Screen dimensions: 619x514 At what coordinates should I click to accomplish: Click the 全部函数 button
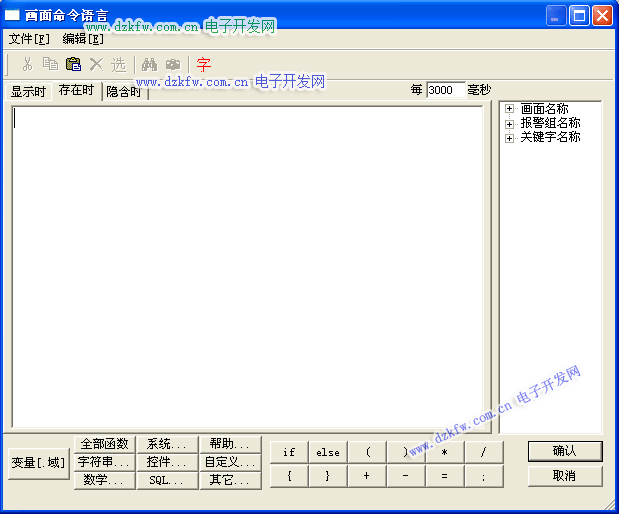pyautogui.click(x=104, y=444)
